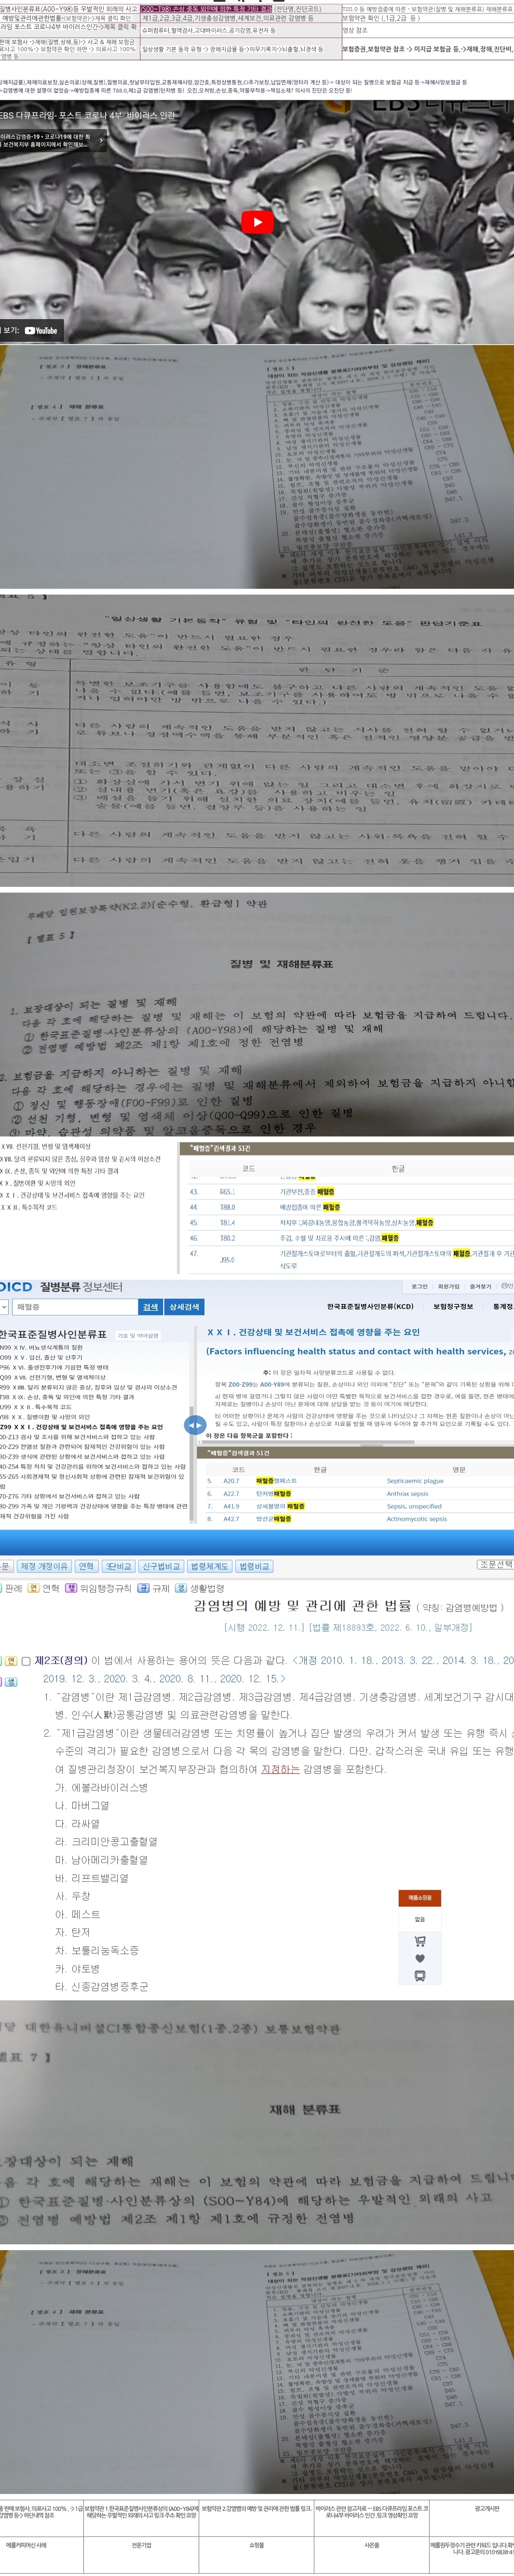Open the 제2조(정의) article link
This screenshot has height=2576, width=514.
62,1661
